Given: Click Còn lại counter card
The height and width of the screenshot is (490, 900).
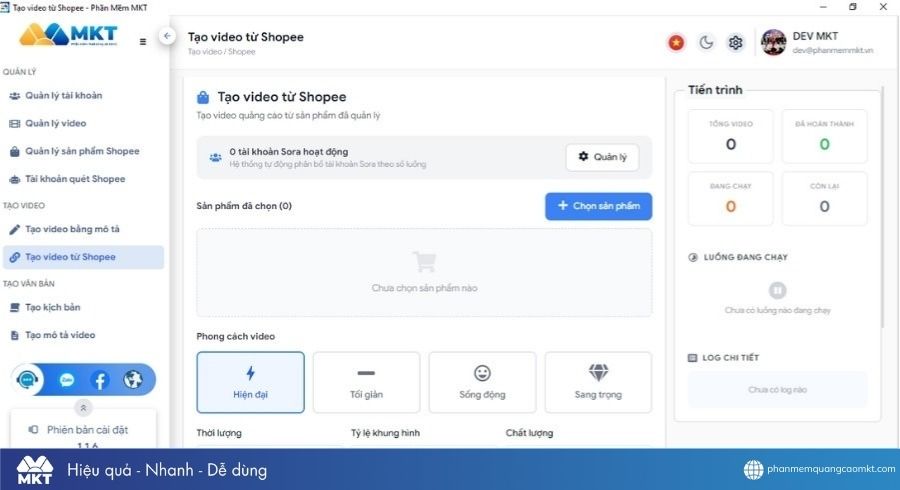Looking at the screenshot, I should pos(824,199).
